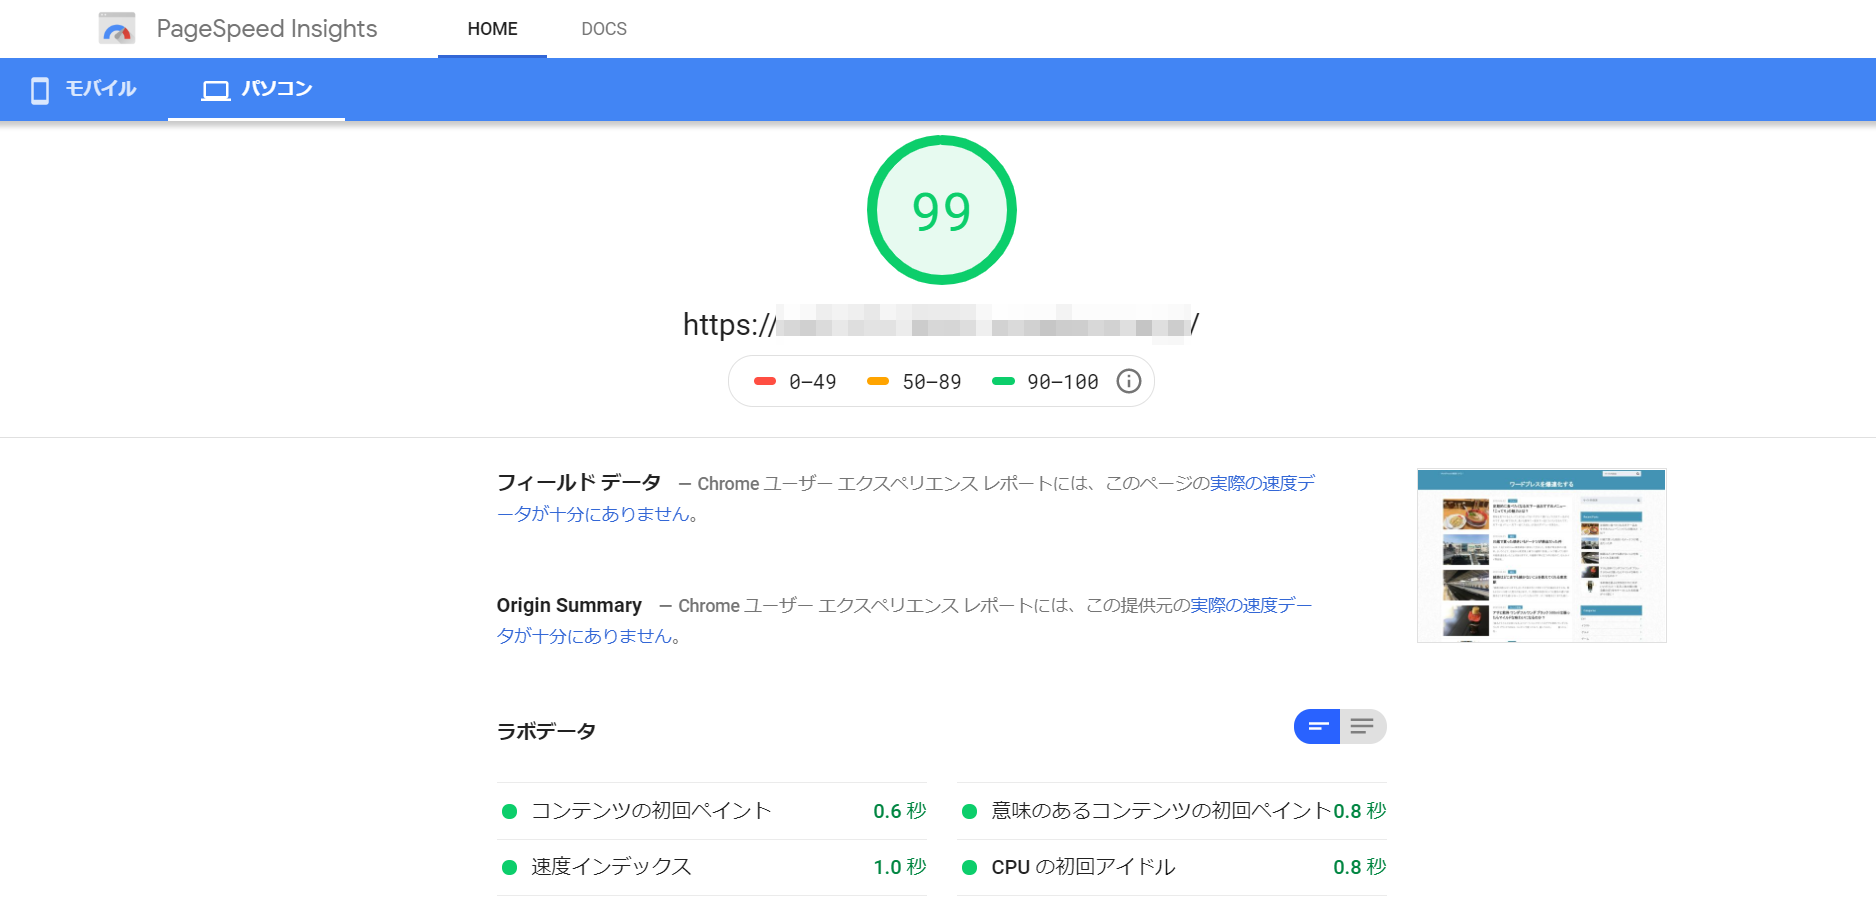Click green dot beside CPU の初回アイドル

pos(969,868)
